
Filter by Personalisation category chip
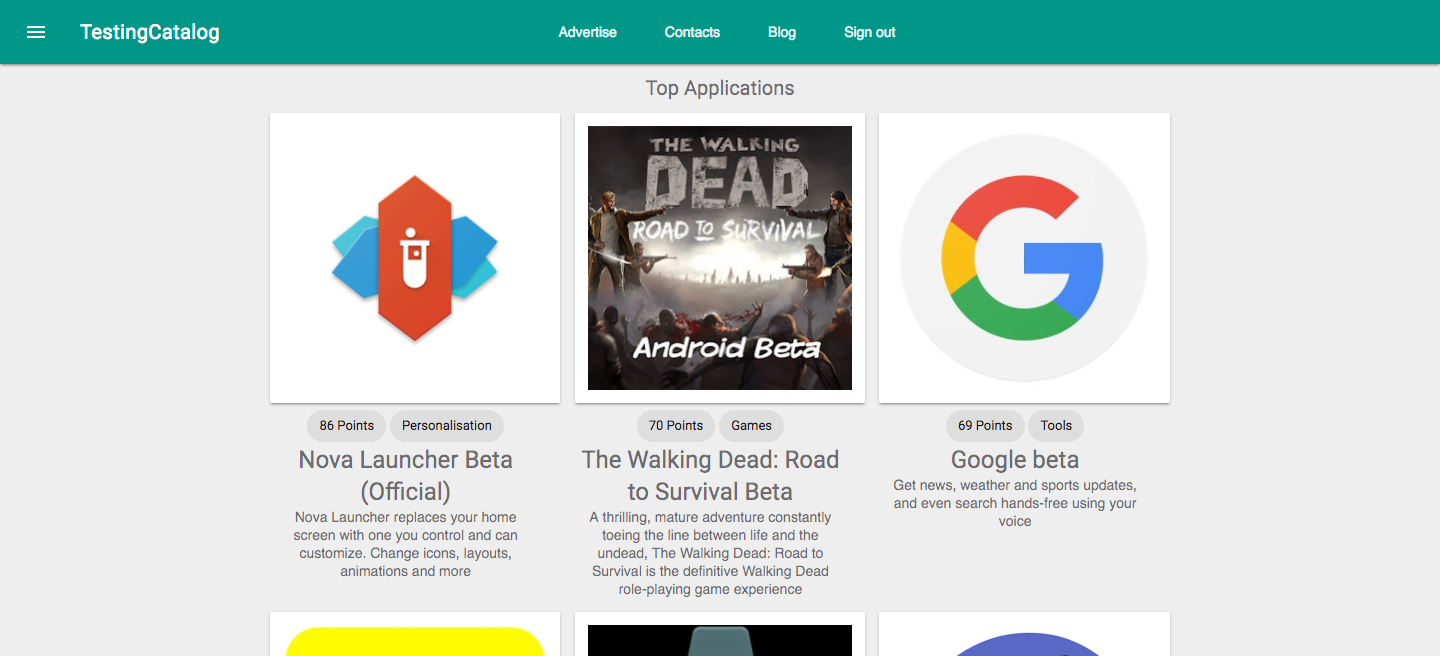[x=447, y=425]
